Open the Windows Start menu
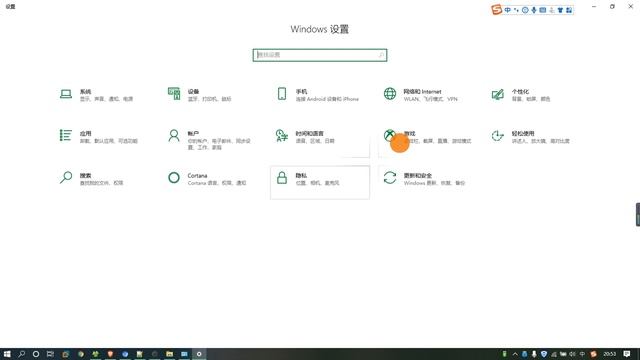Screen dimensions: 640x360 tap(7, 354)
